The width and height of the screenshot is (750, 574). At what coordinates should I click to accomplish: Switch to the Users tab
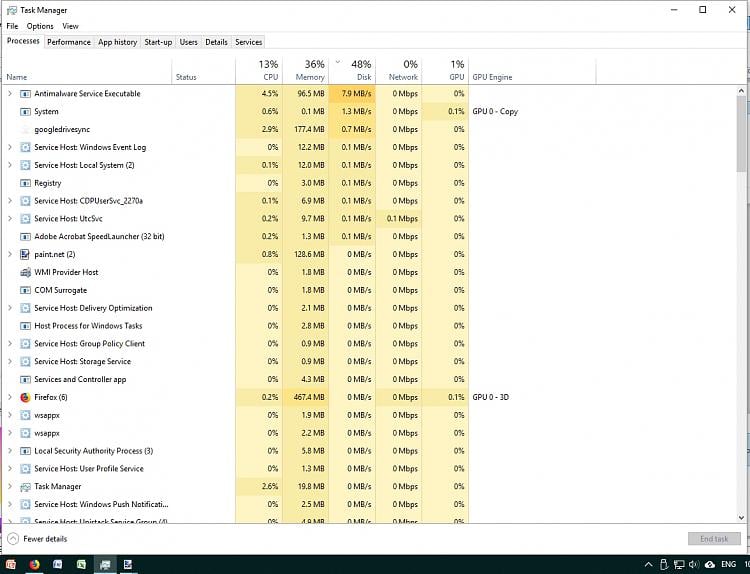188,42
